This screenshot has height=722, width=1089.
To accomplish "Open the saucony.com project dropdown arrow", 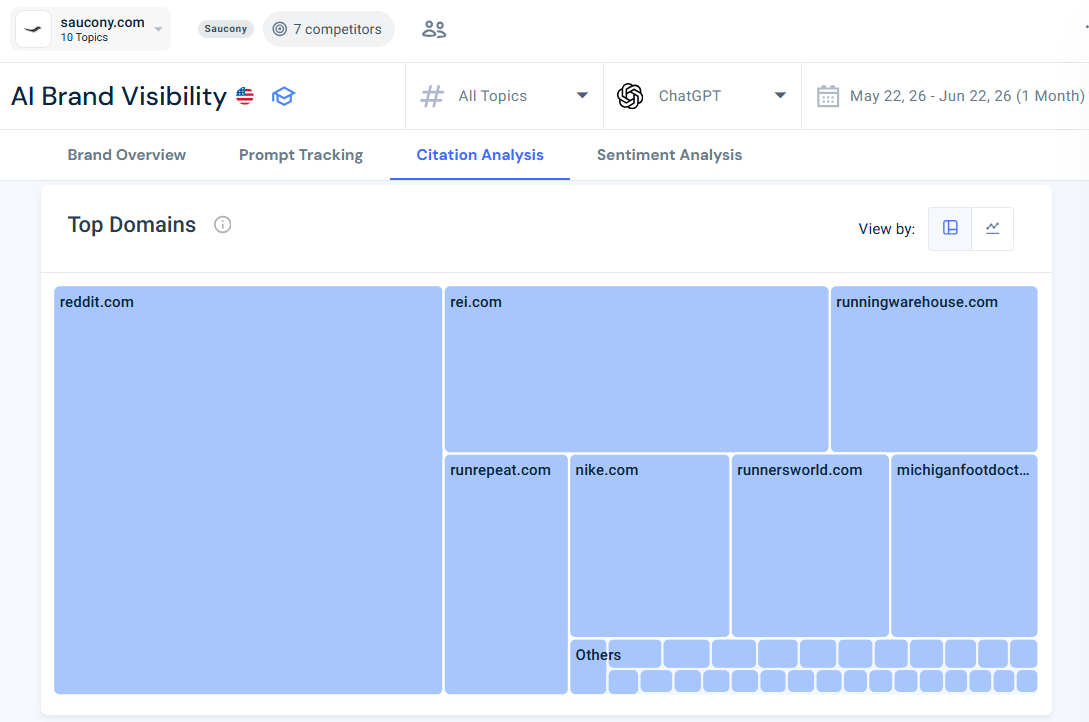I will pos(158,29).
